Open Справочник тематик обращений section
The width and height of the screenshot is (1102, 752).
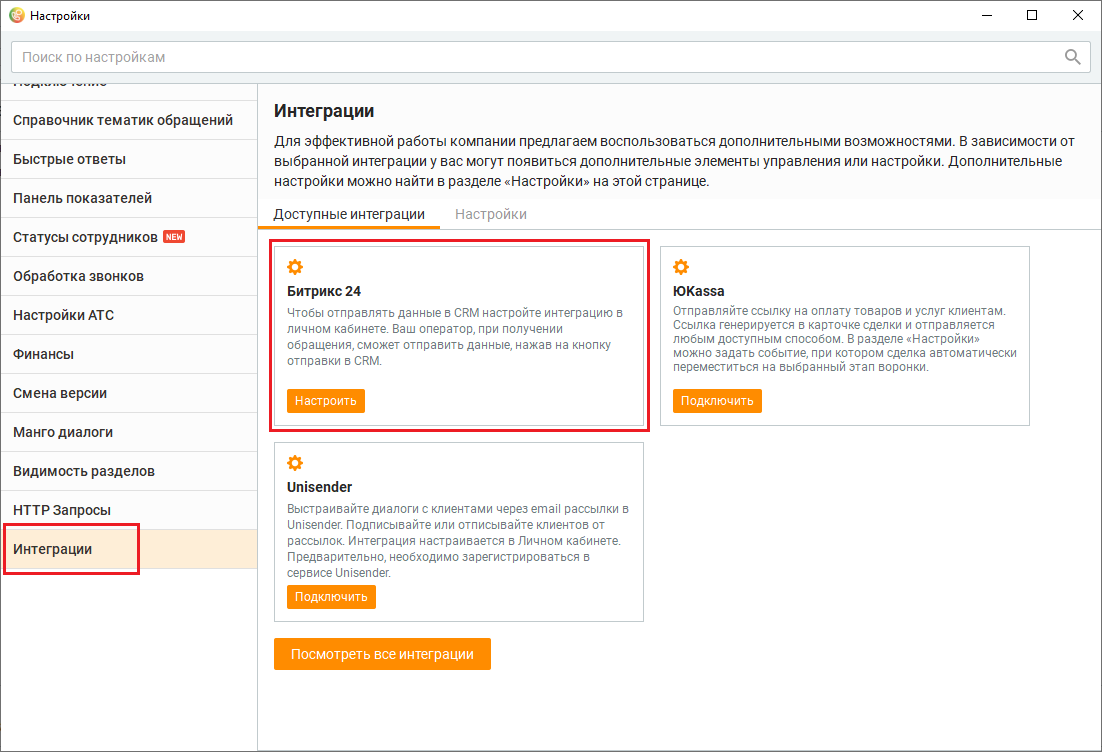click(129, 120)
